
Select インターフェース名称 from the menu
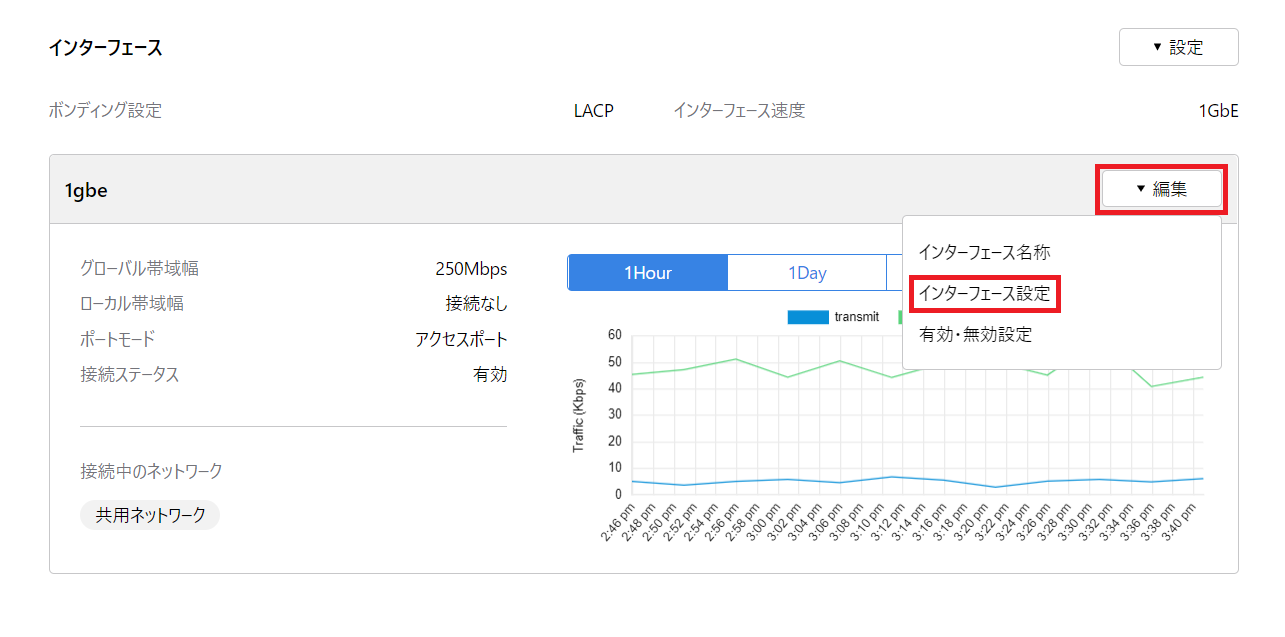tap(984, 252)
